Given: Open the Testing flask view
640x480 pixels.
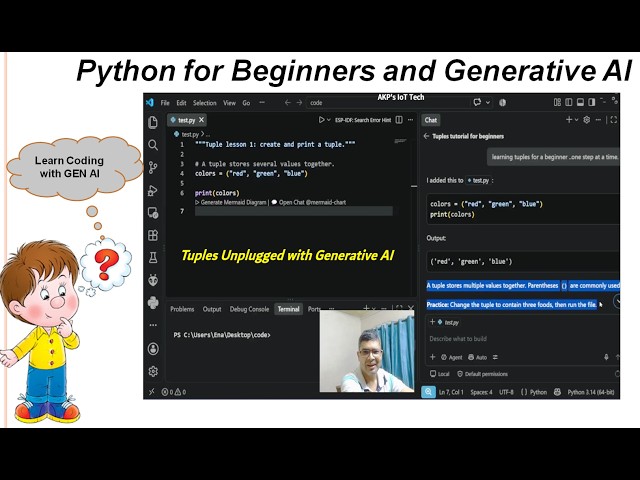Looking at the screenshot, I should pyautogui.click(x=153, y=258).
